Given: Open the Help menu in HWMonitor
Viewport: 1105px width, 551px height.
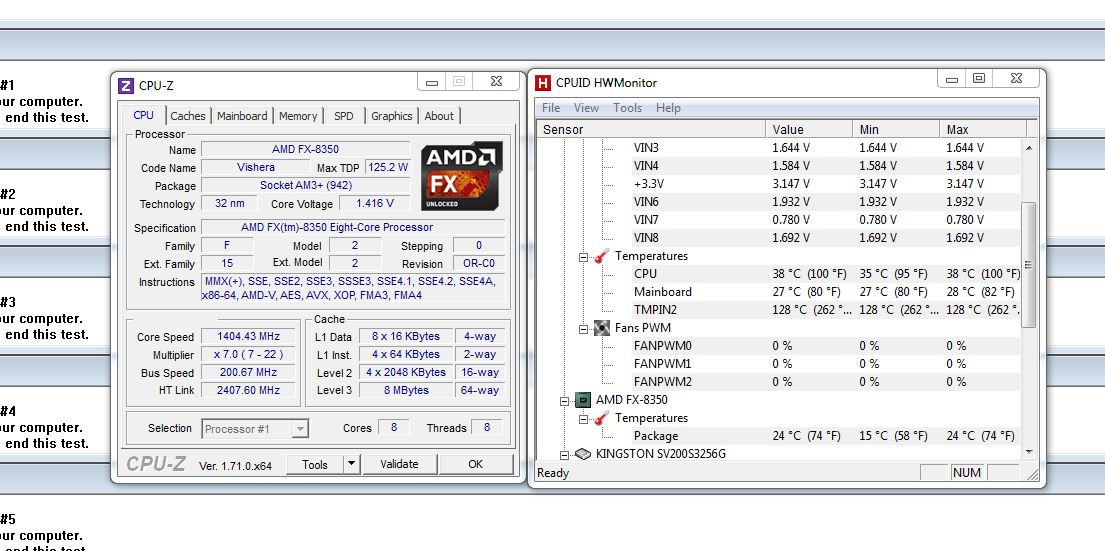Looking at the screenshot, I should (668, 108).
